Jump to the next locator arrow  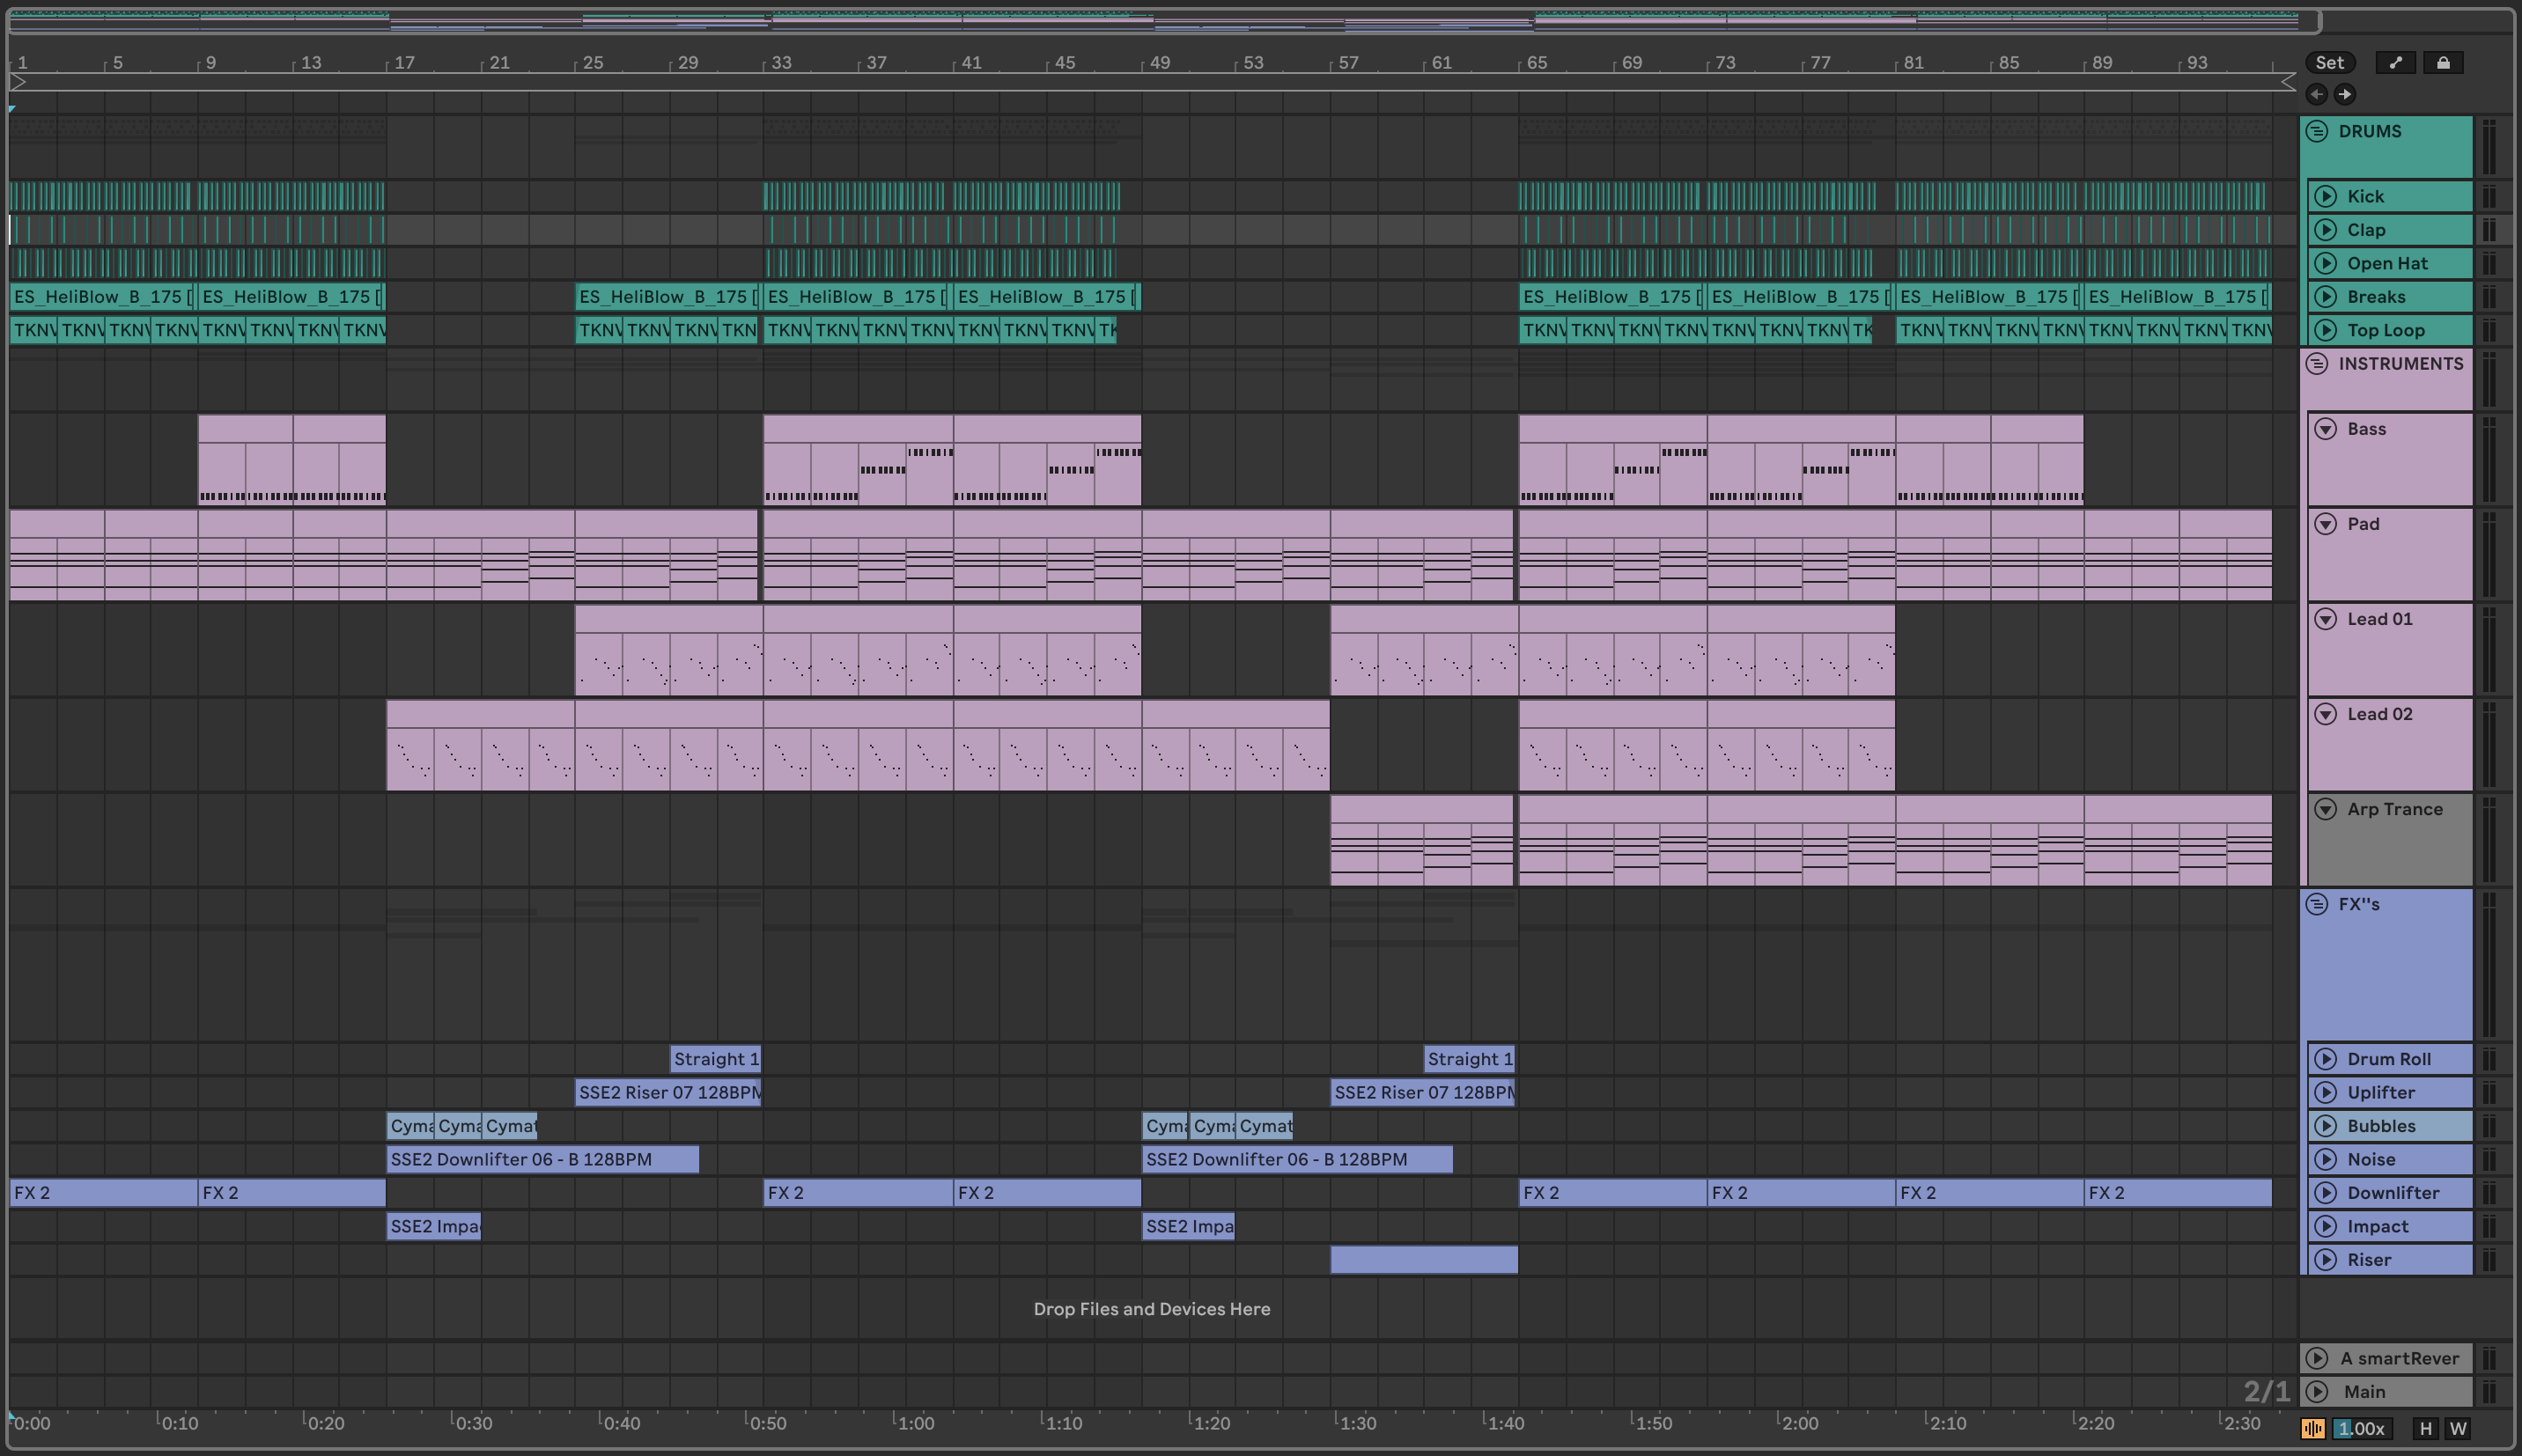pyautogui.click(x=2344, y=94)
